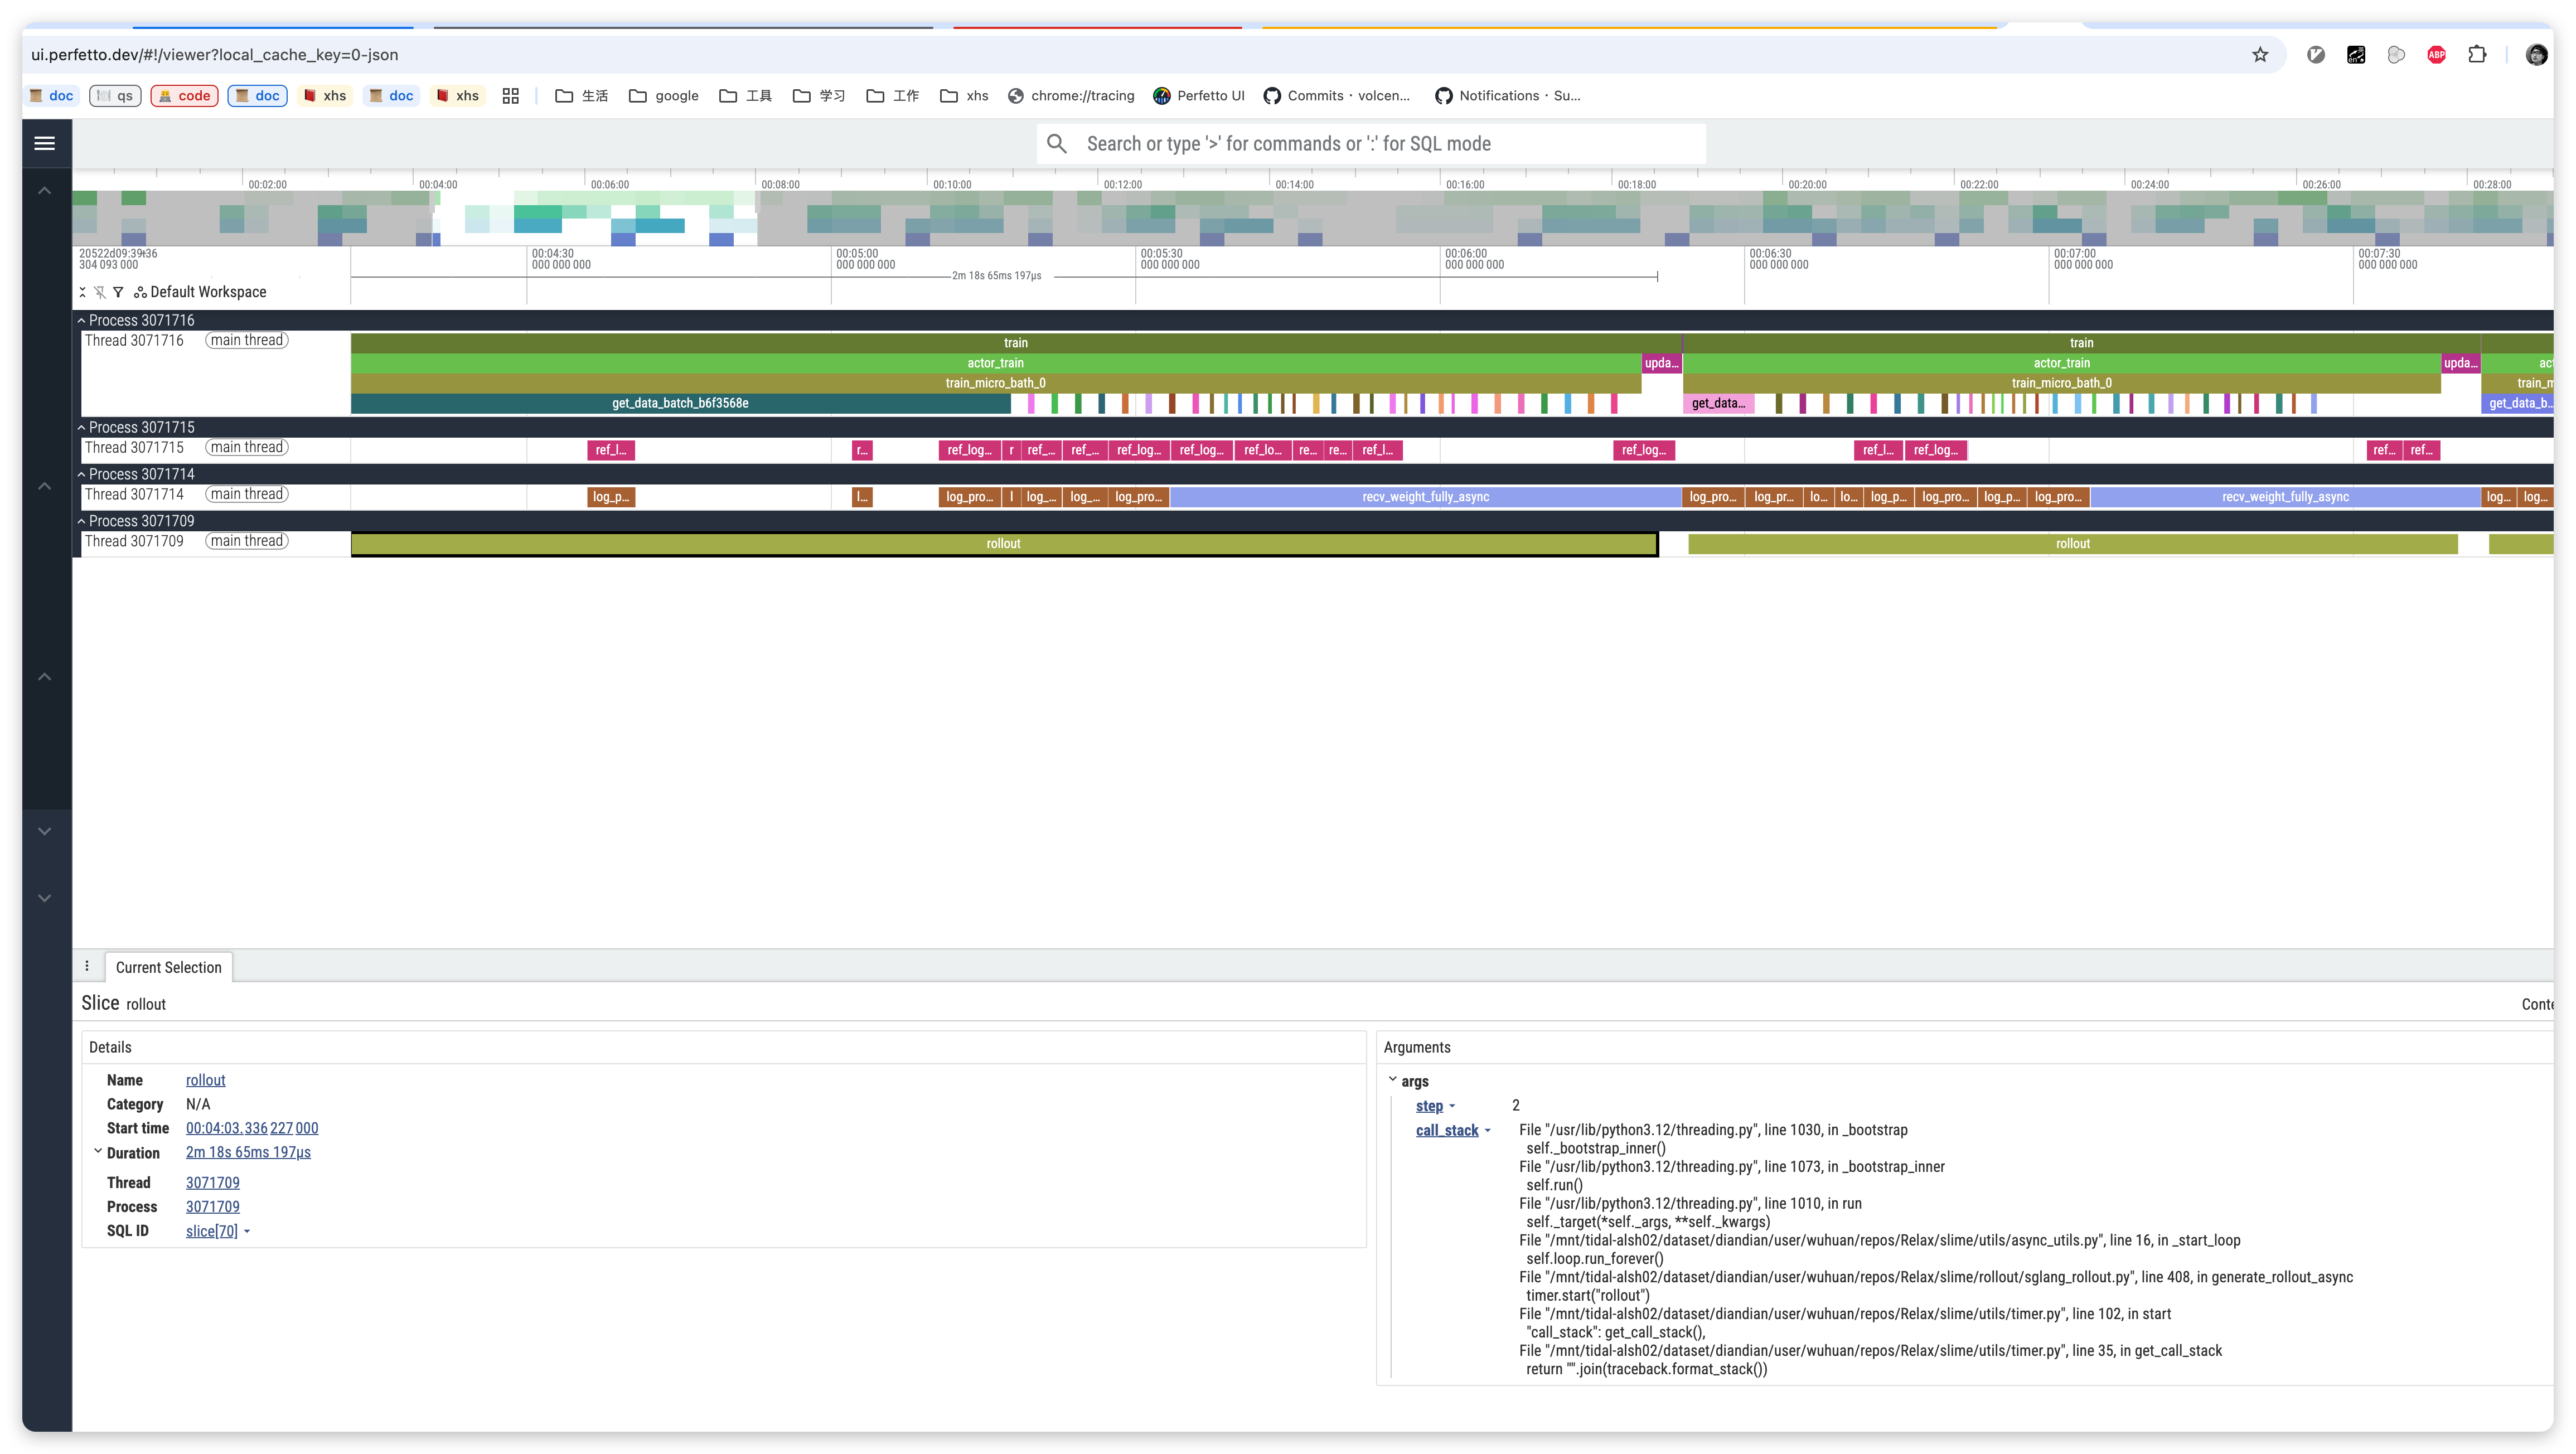
Task: Open the xhs bookmark folder
Action: coord(965,96)
